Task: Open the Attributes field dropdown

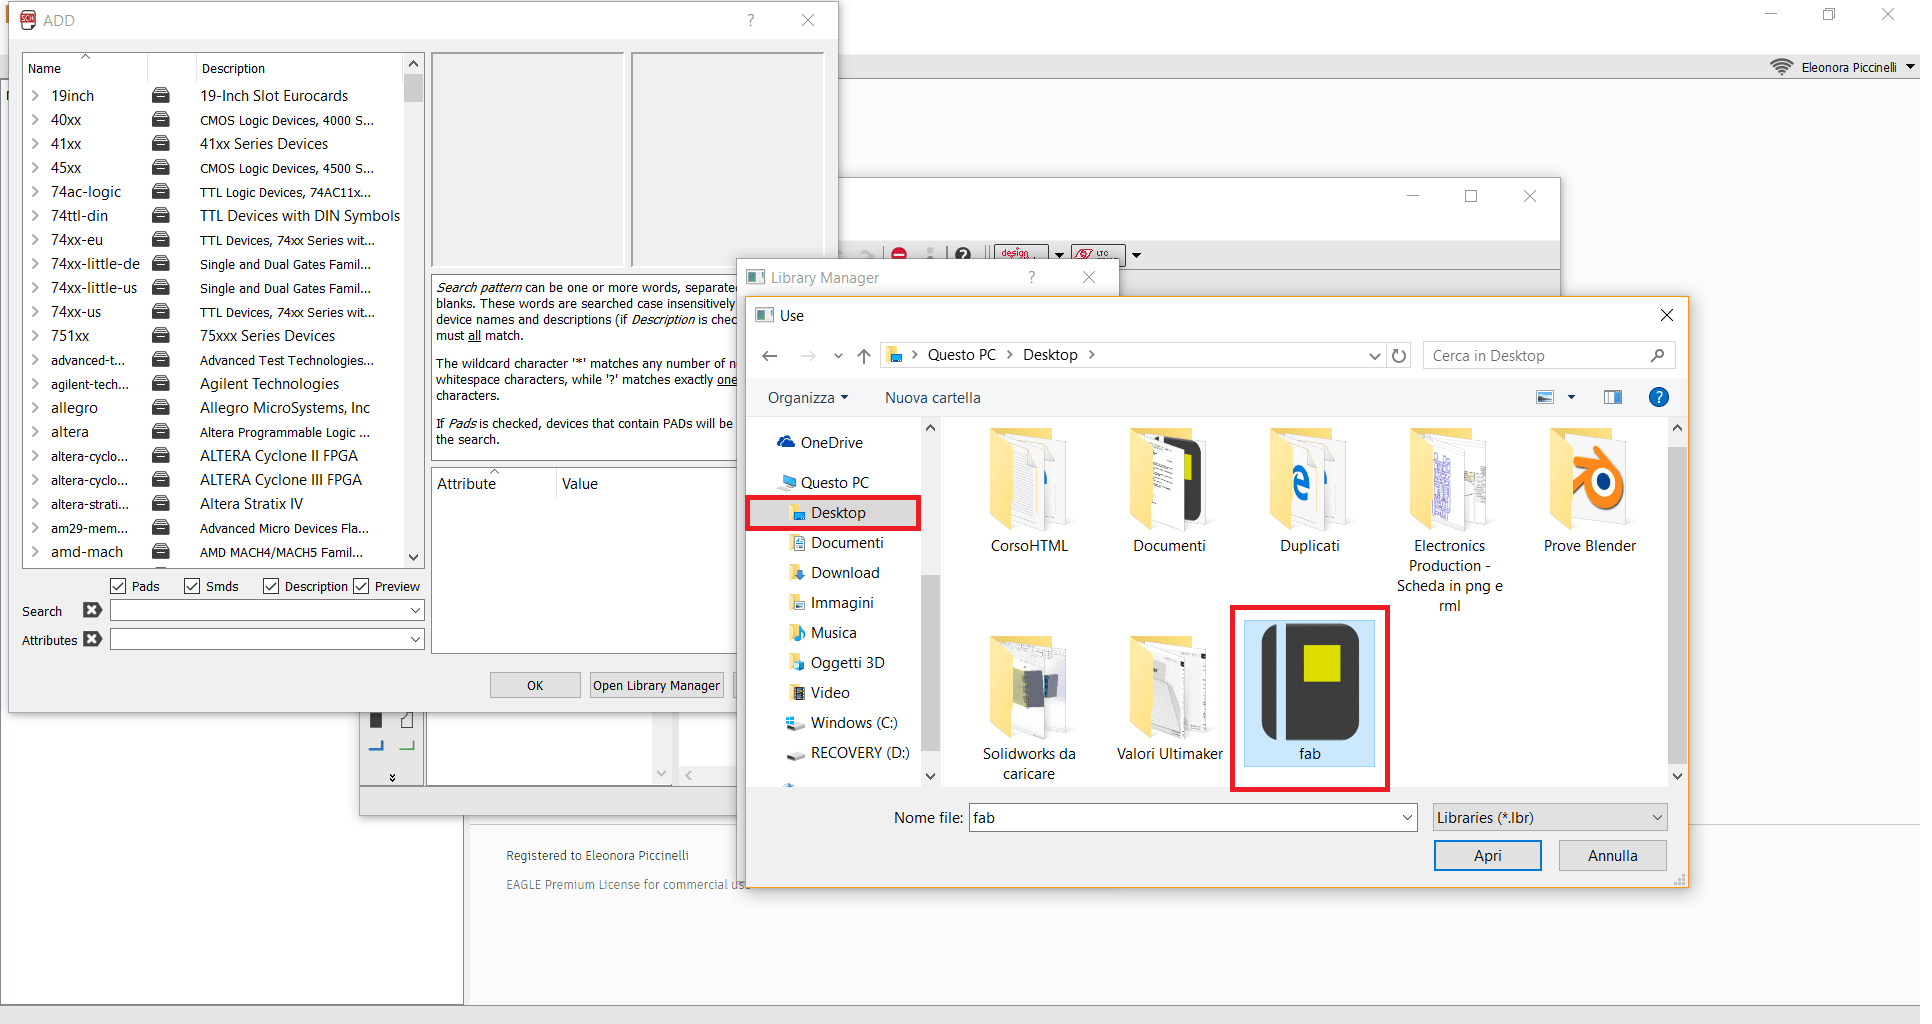Action: 415,639
